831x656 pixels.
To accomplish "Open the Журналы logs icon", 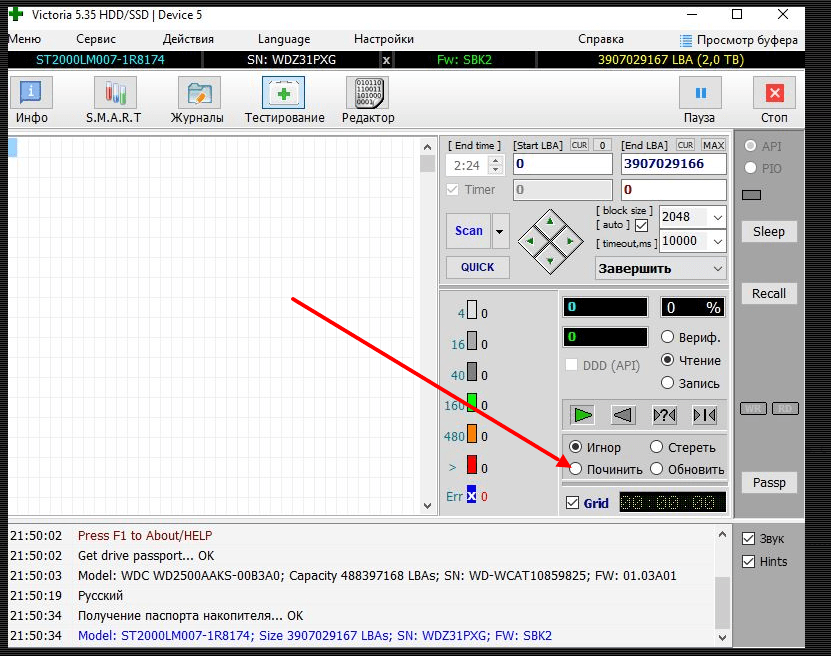I will tap(198, 93).
